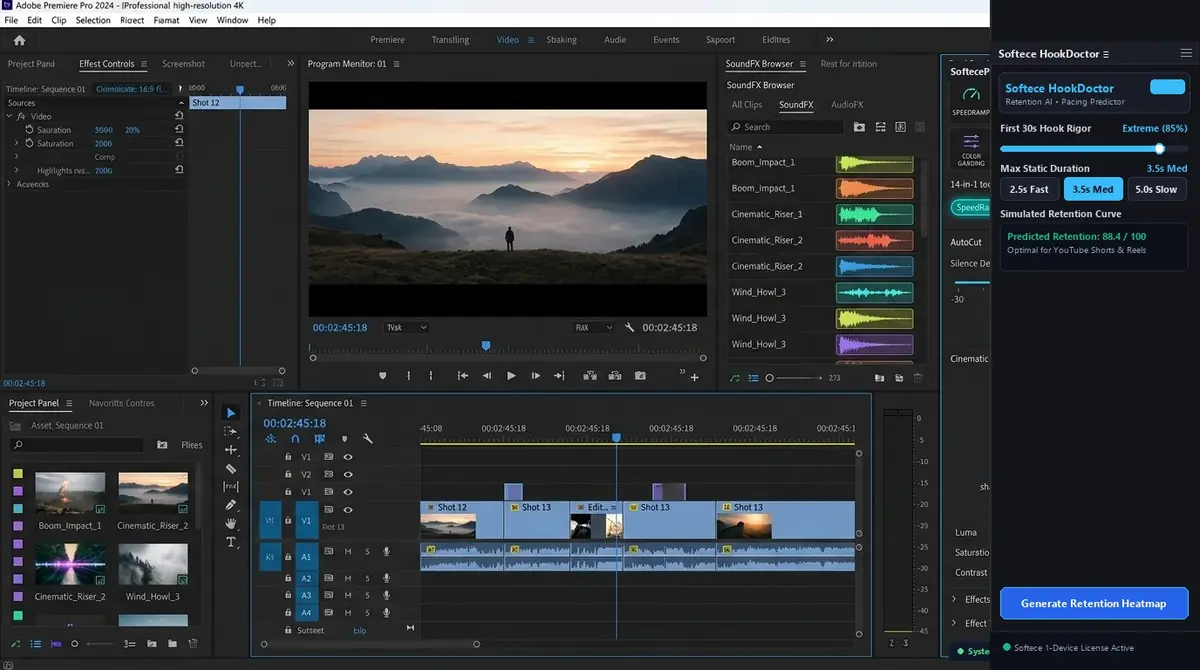Mute audio track A1

(x=348, y=551)
